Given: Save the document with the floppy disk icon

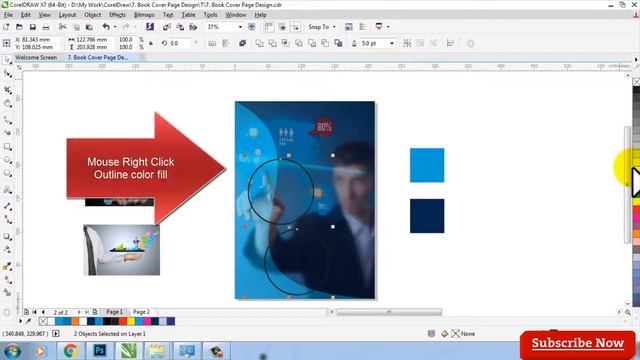Looking at the screenshot, I should pos(33,27).
